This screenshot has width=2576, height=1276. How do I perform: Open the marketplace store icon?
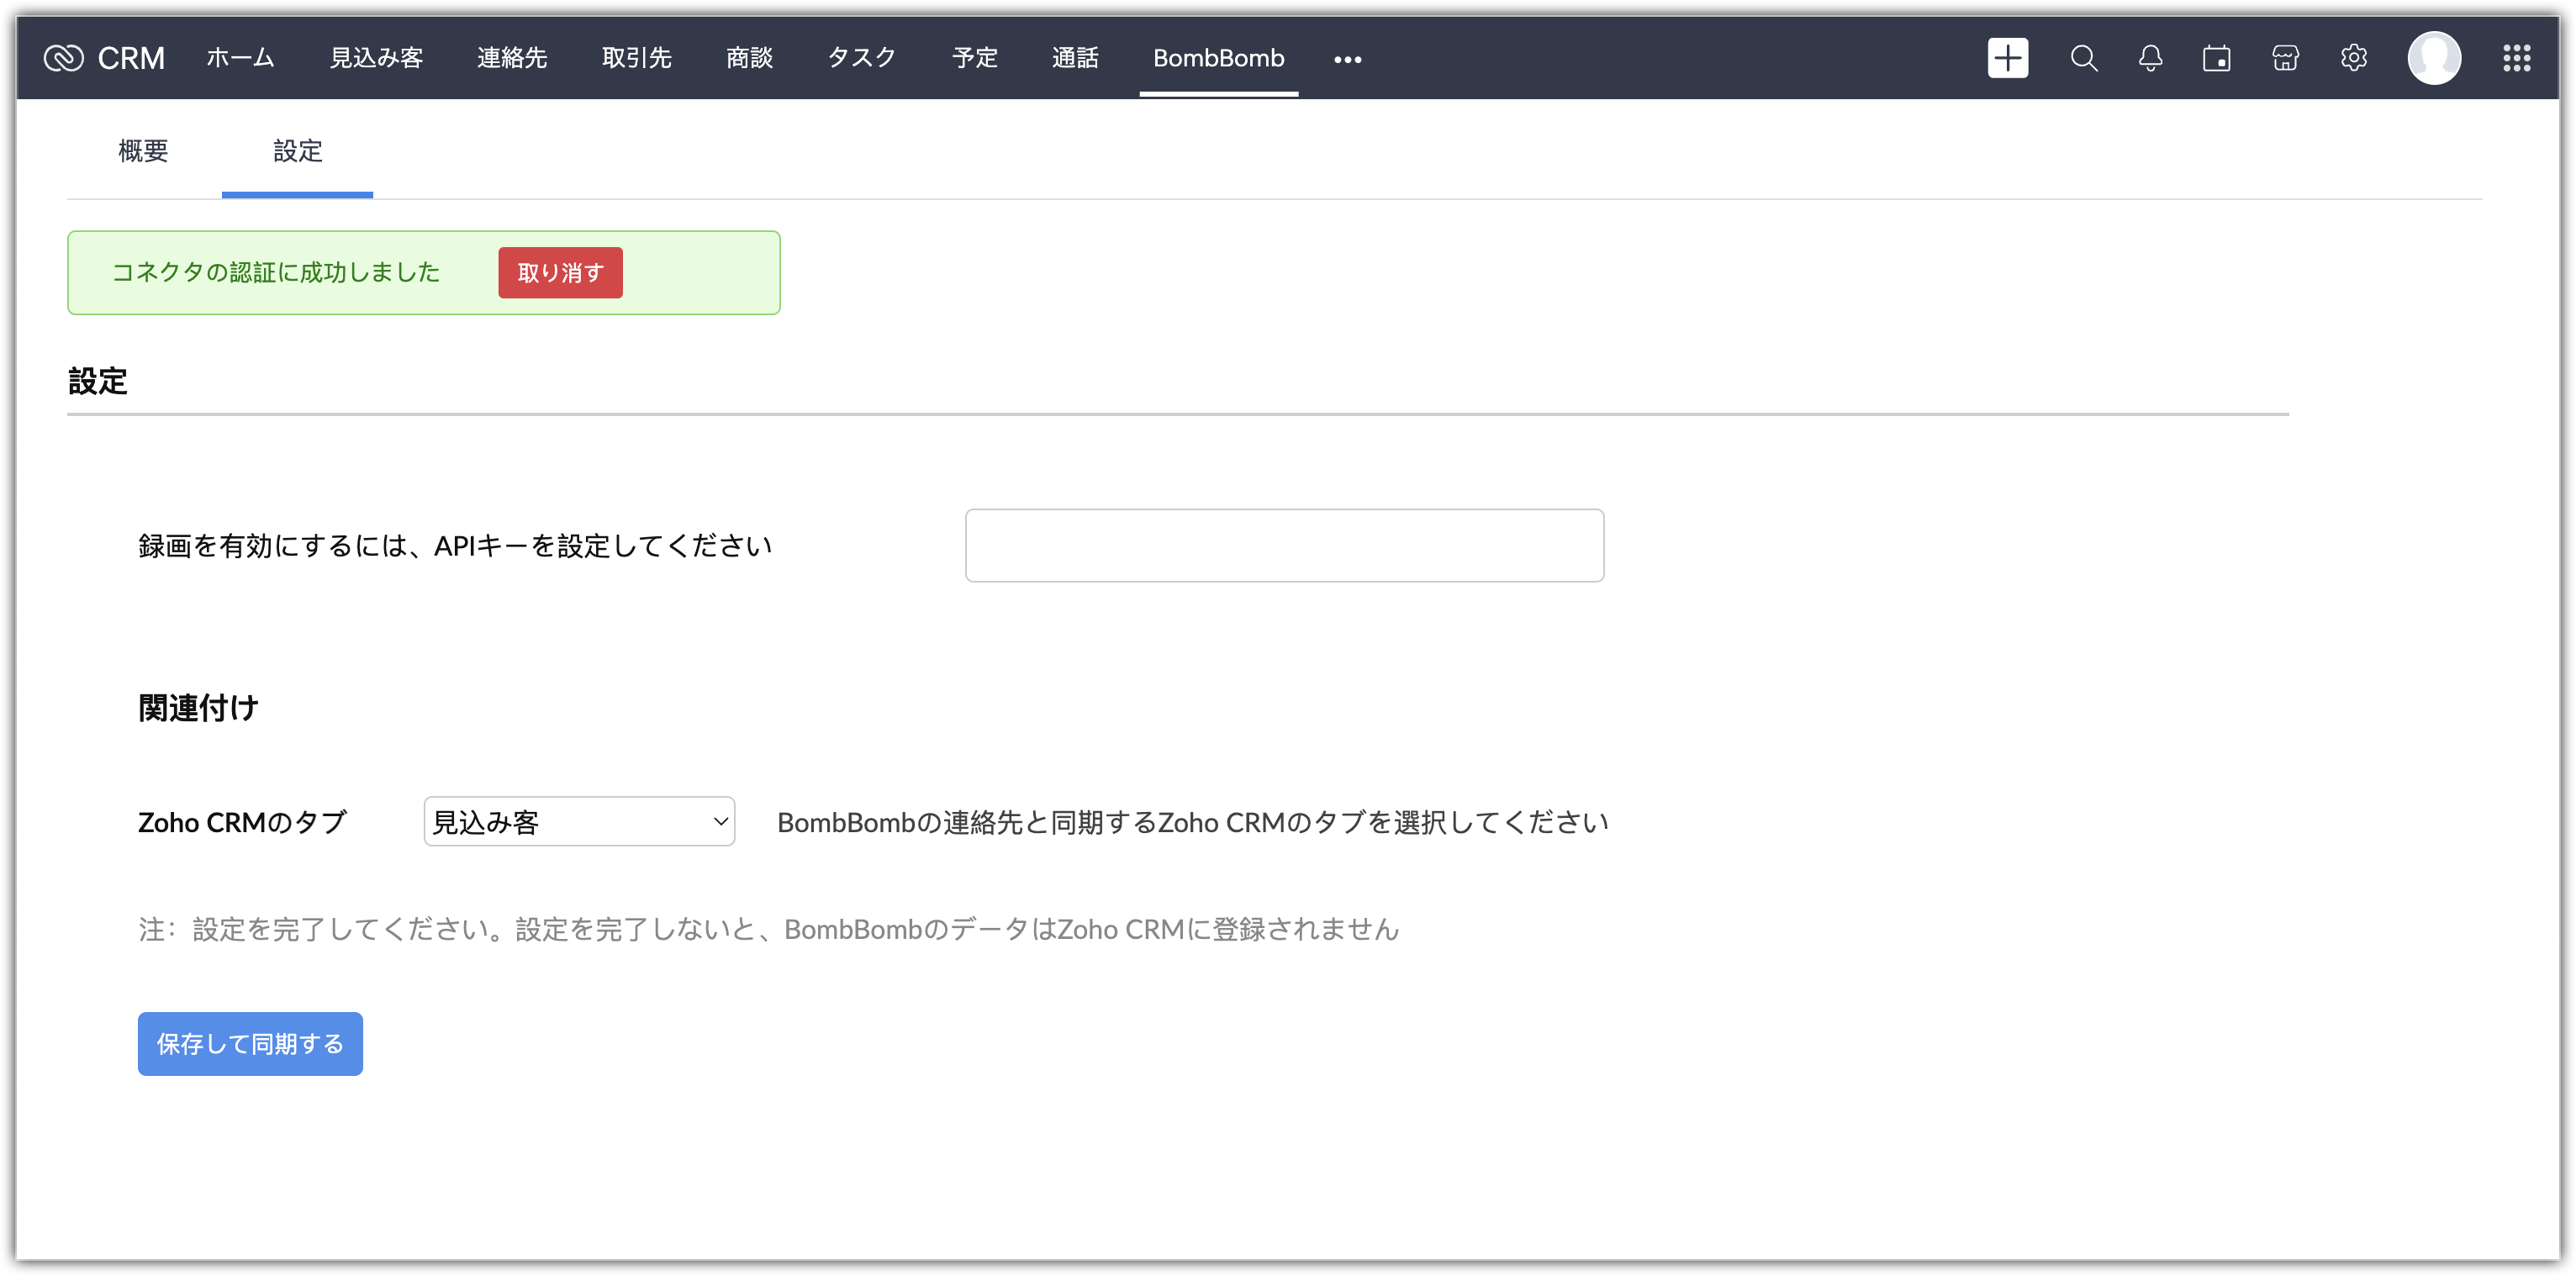tap(2285, 58)
